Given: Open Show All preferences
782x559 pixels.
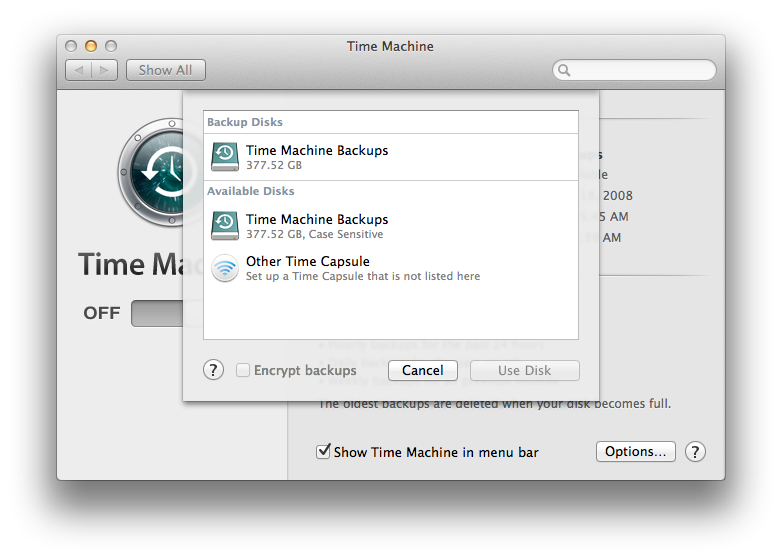Looking at the screenshot, I should click(x=166, y=70).
